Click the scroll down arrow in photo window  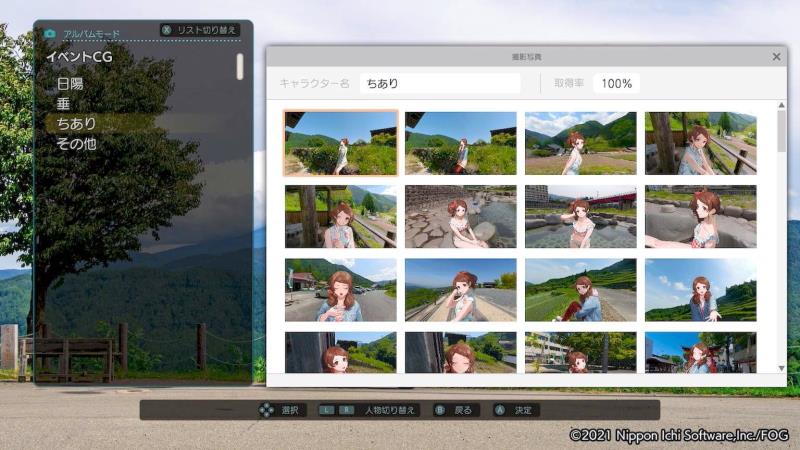(781, 368)
